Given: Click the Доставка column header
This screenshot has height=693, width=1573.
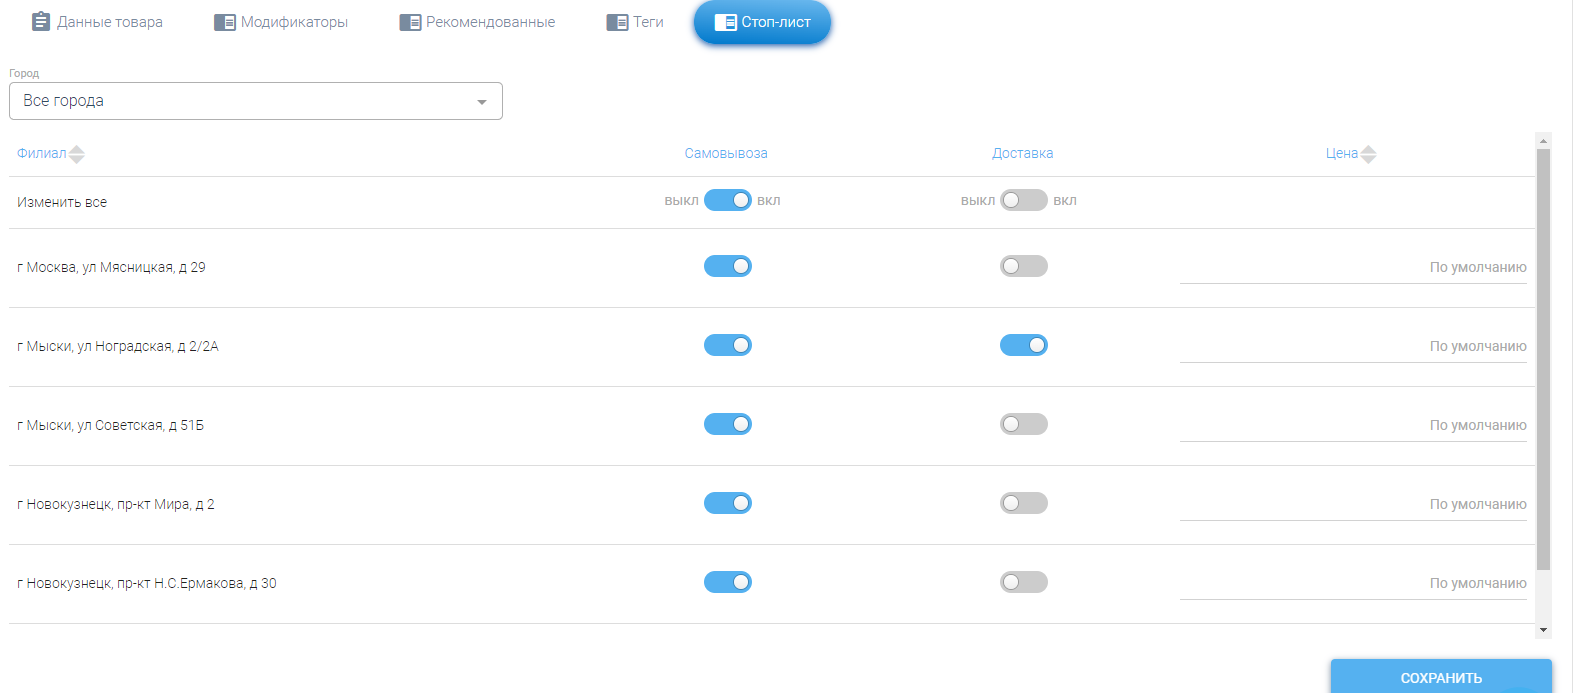Looking at the screenshot, I should pos(1022,153).
